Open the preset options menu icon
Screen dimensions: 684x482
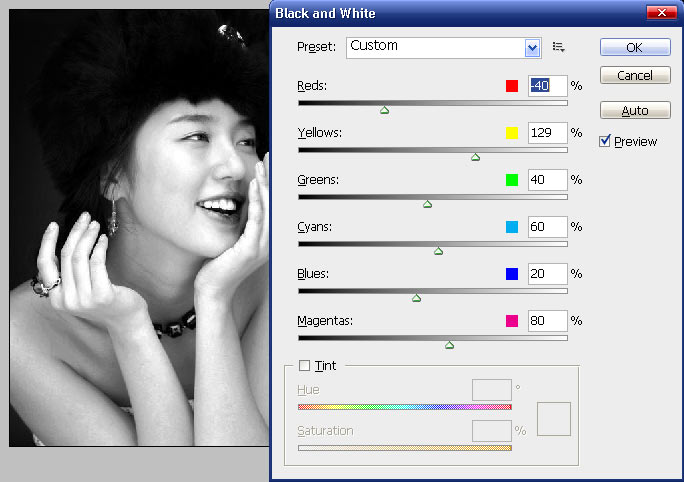(x=558, y=47)
